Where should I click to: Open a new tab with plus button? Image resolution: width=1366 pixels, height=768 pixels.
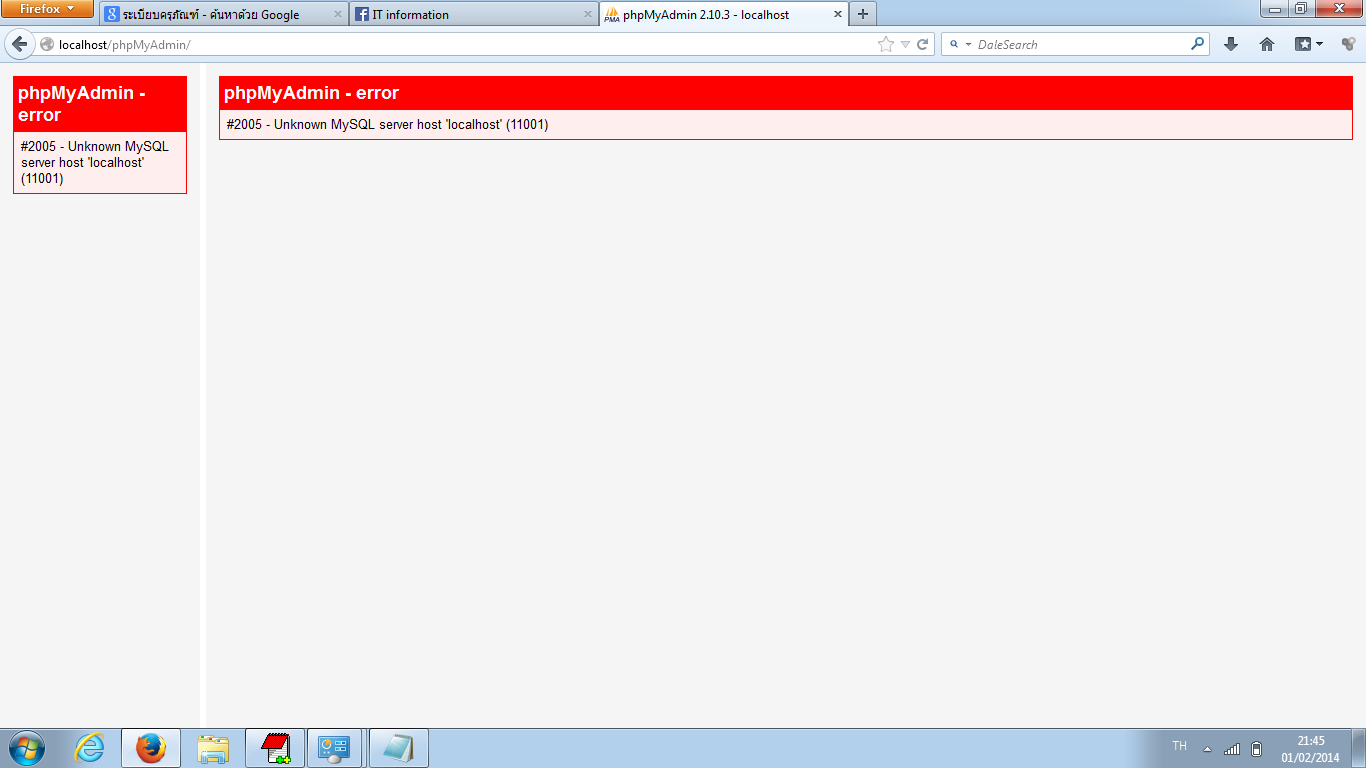point(863,14)
